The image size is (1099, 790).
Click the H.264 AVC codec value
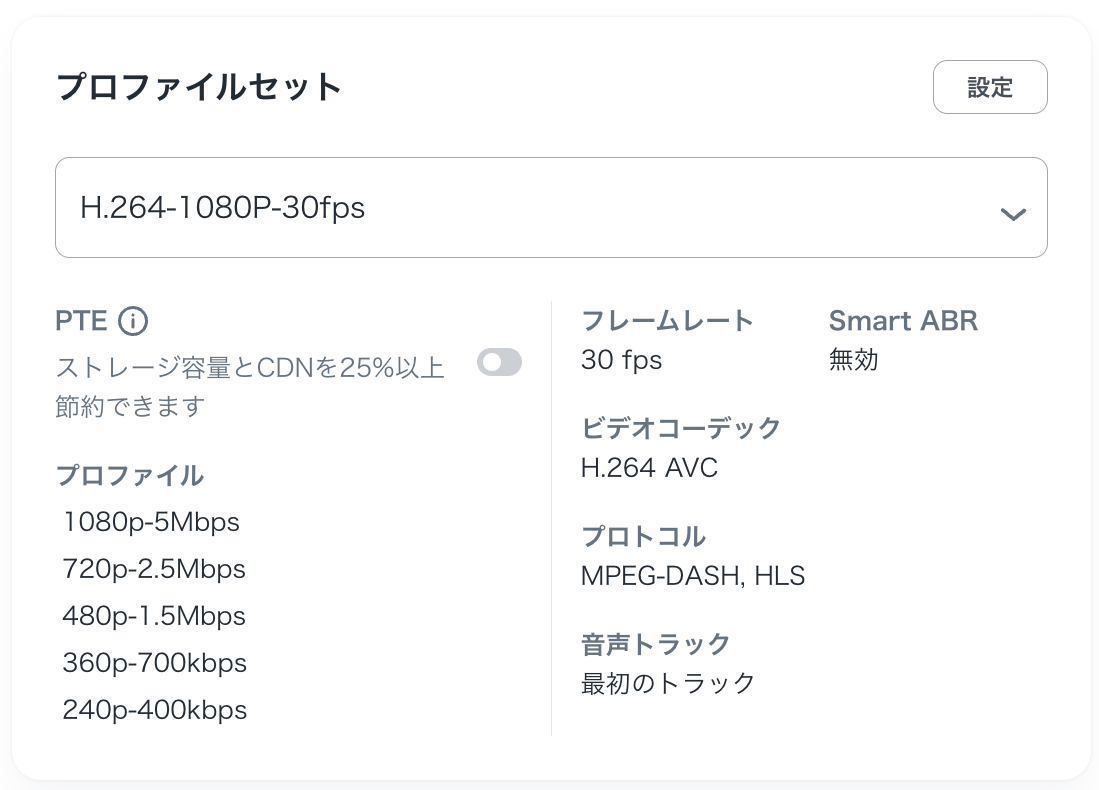click(x=649, y=468)
